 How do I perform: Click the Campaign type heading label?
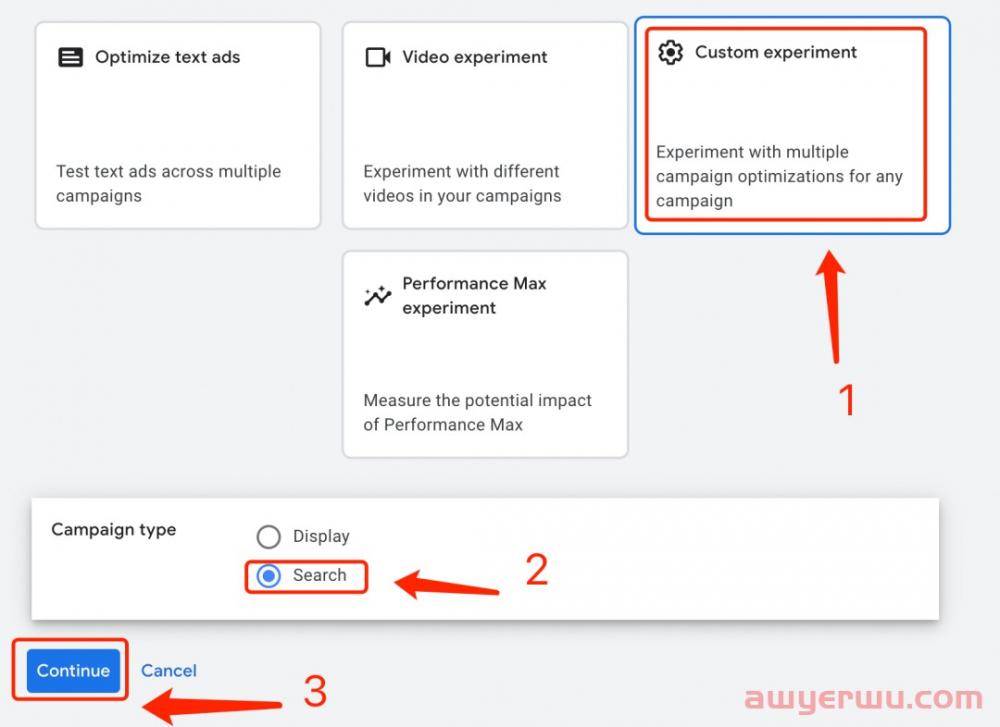point(114,530)
